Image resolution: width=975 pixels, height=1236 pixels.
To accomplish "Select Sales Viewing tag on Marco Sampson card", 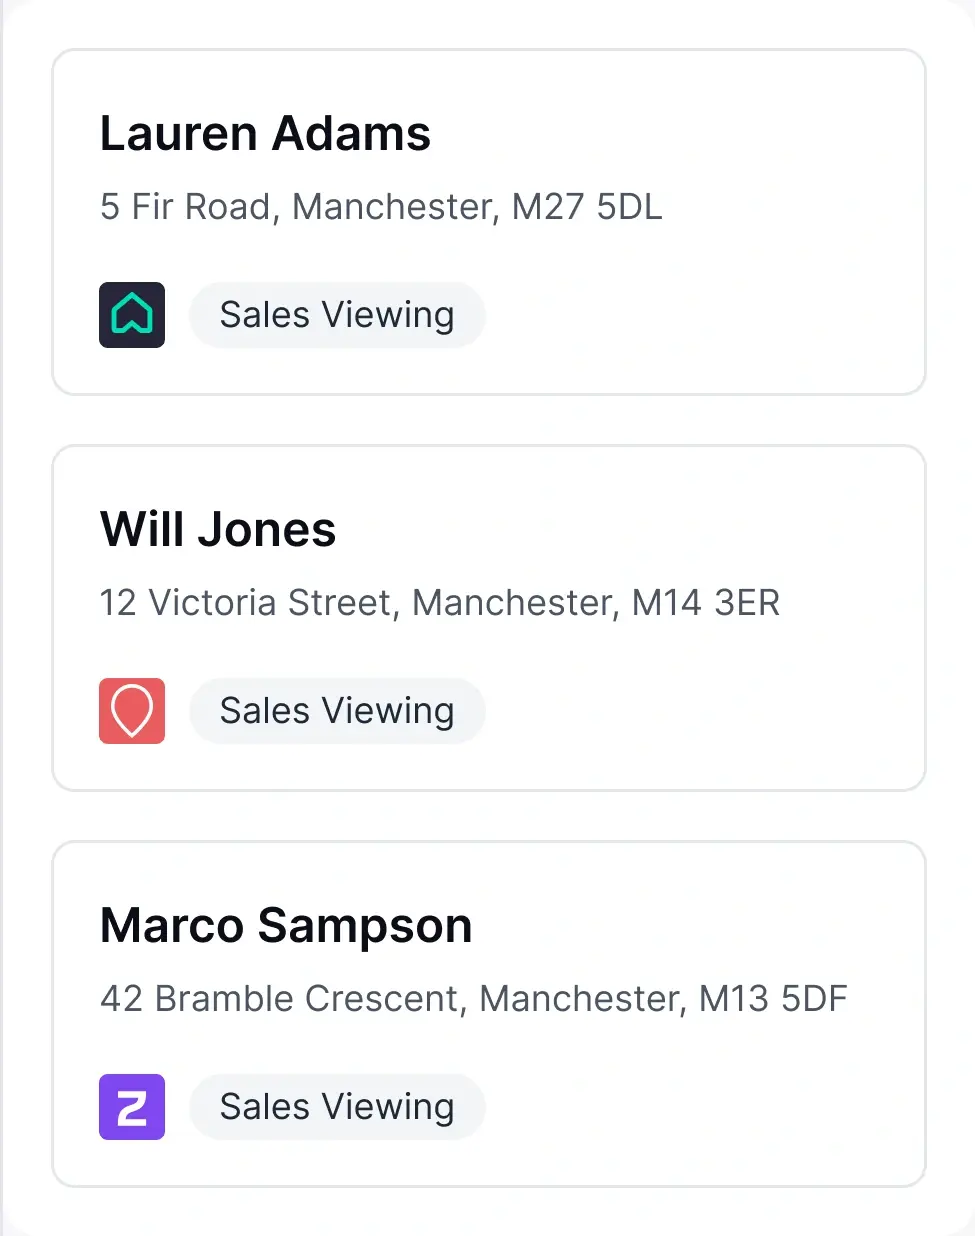I will pos(337,1107).
